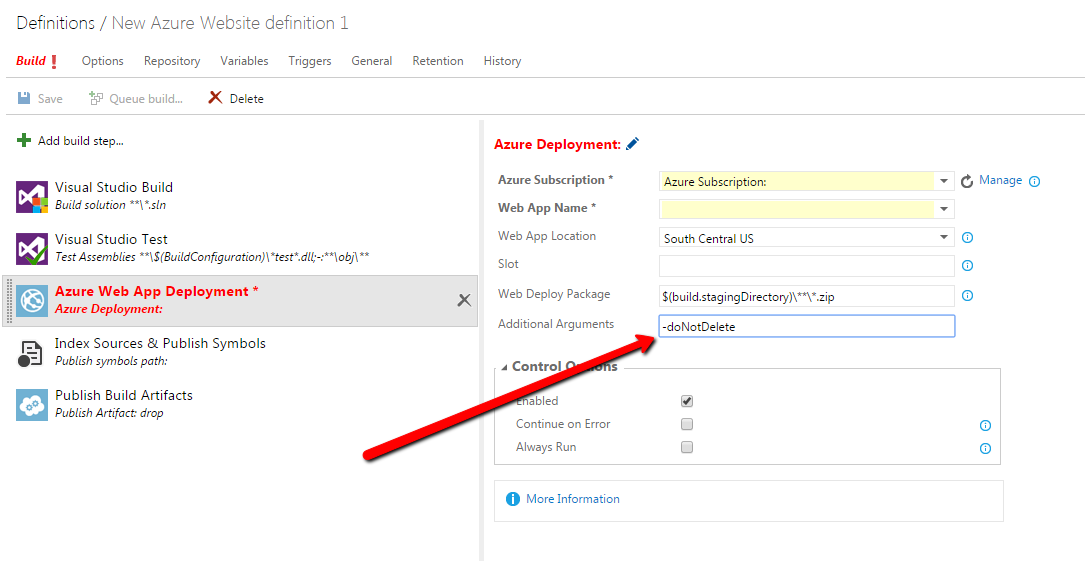Switch to the Triggers tab
1085x561 pixels.
point(310,61)
